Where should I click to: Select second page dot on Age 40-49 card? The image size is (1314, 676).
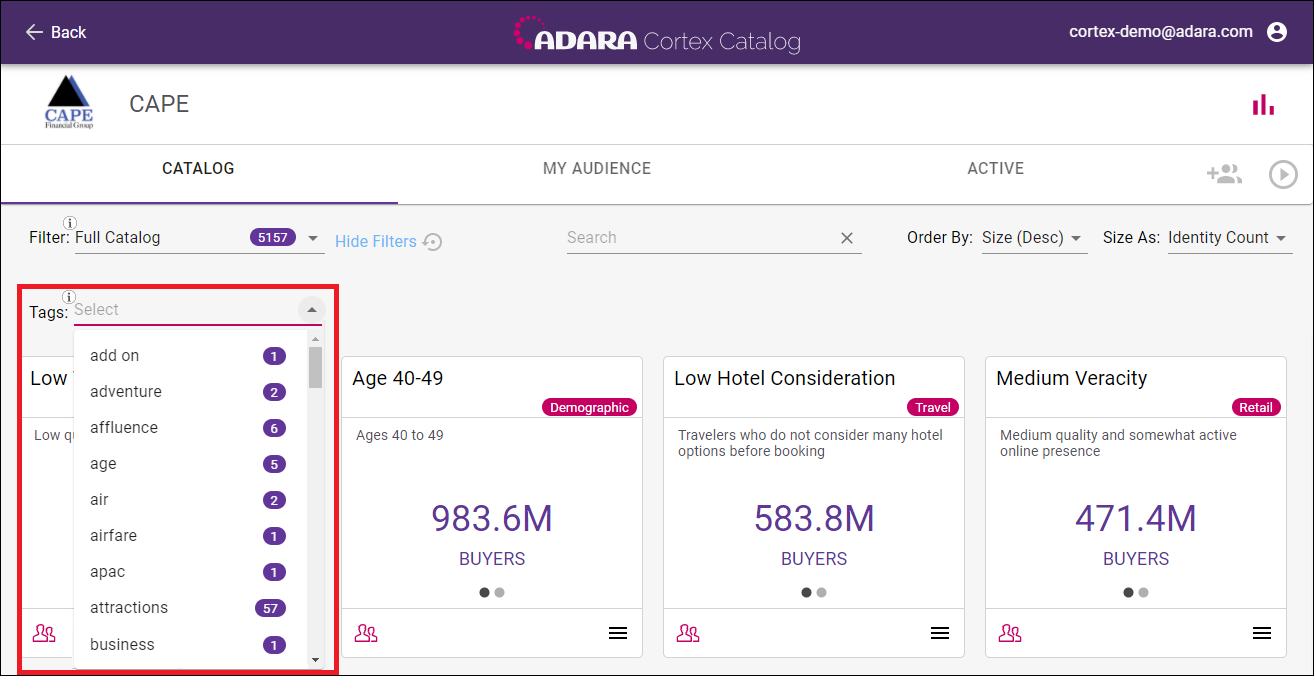[x=500, y=592]
